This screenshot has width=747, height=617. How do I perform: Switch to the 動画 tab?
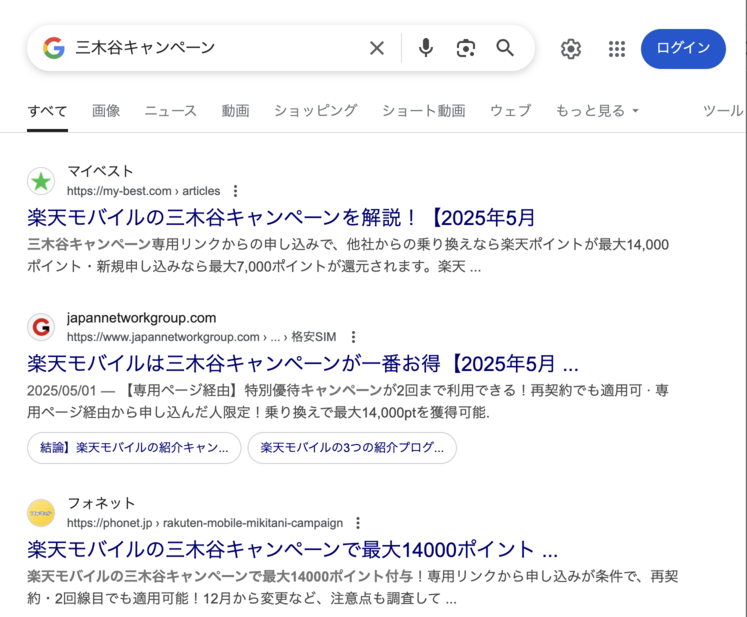tap(235, 111)
